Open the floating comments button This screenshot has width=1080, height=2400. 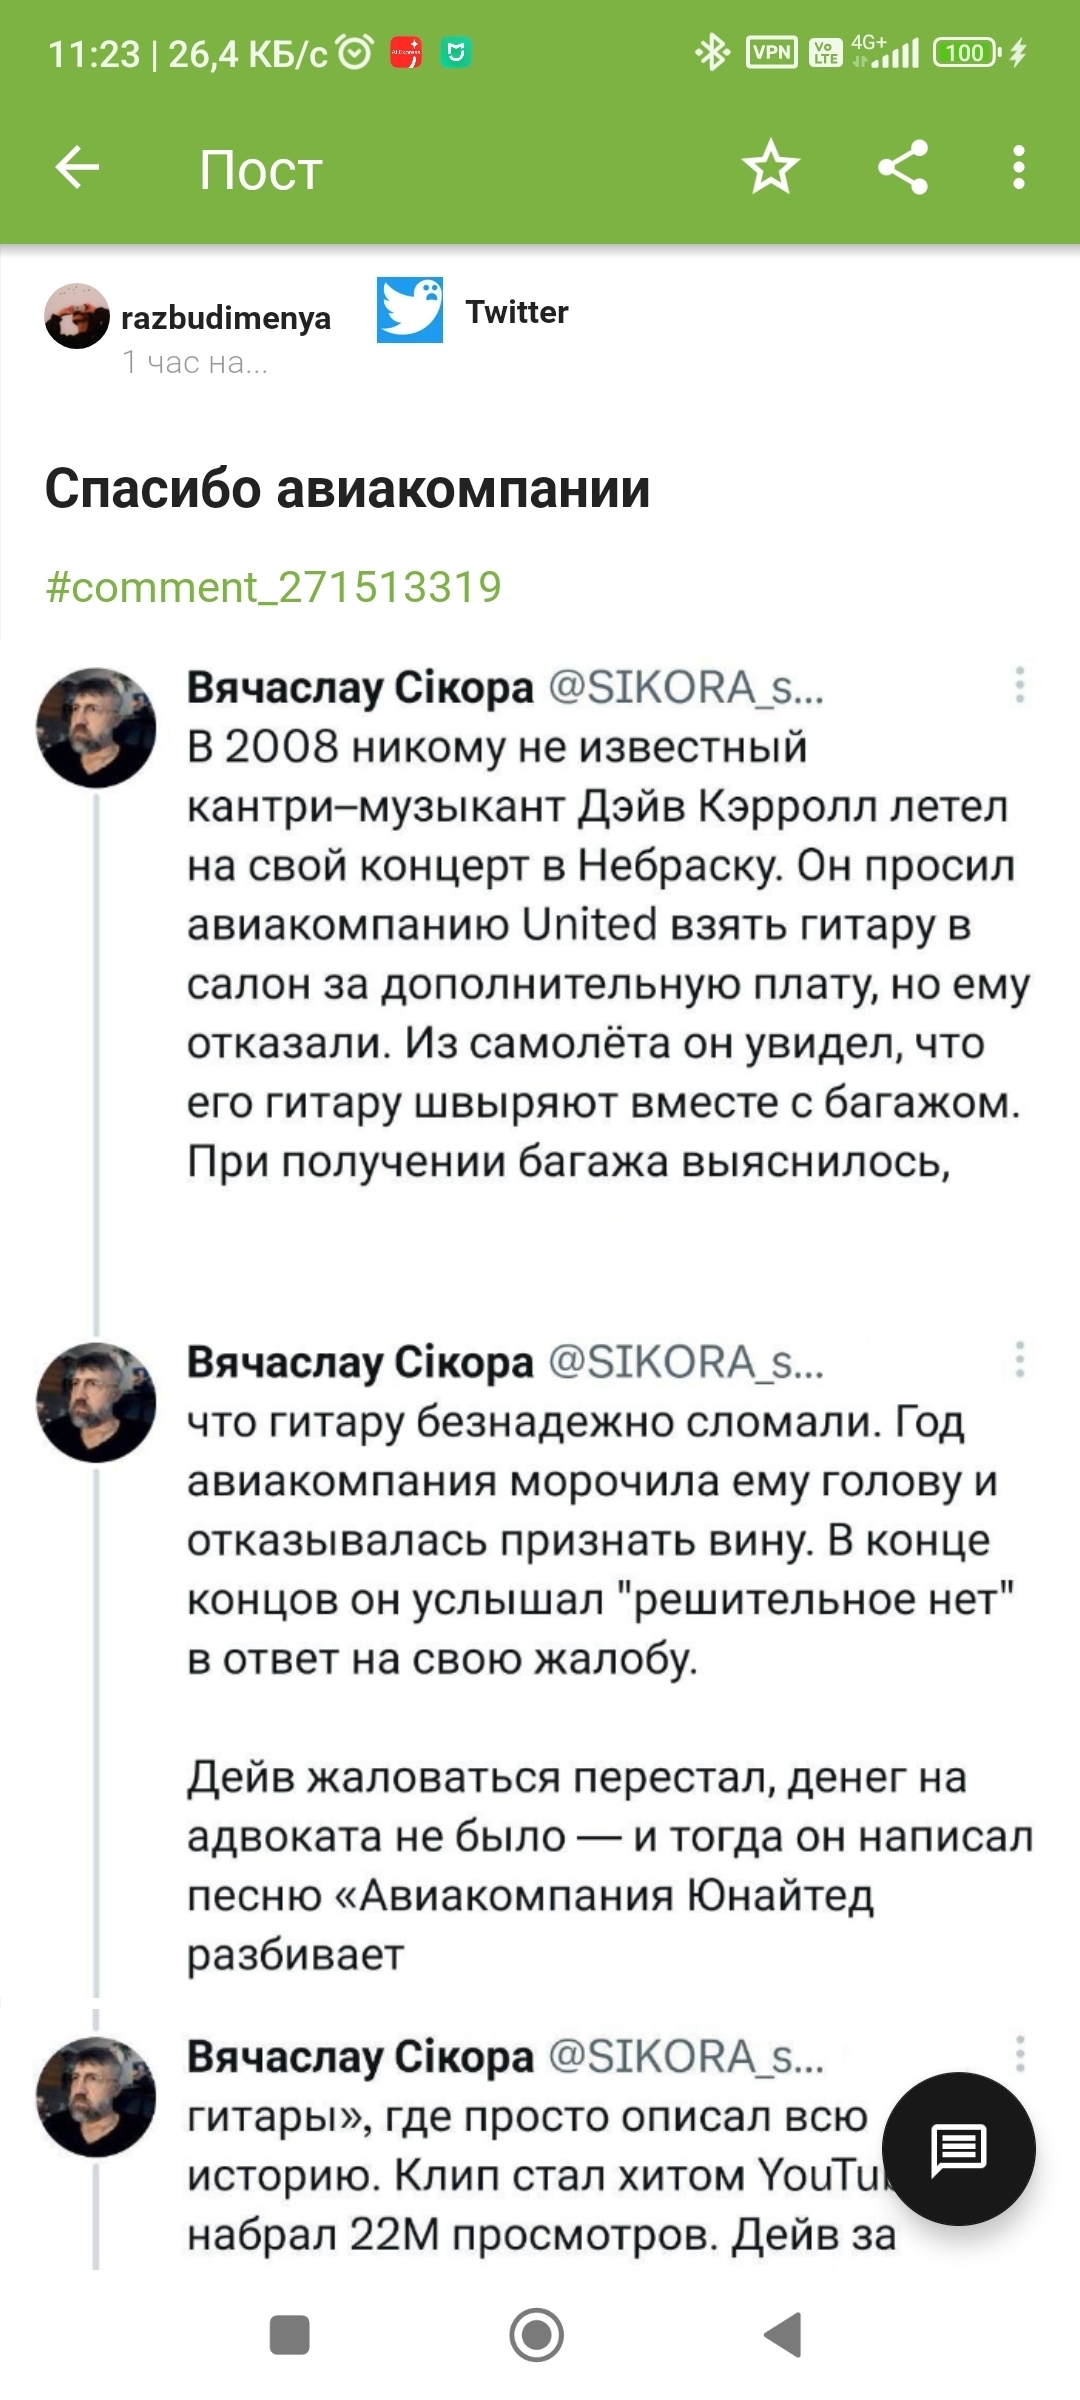959,2149
